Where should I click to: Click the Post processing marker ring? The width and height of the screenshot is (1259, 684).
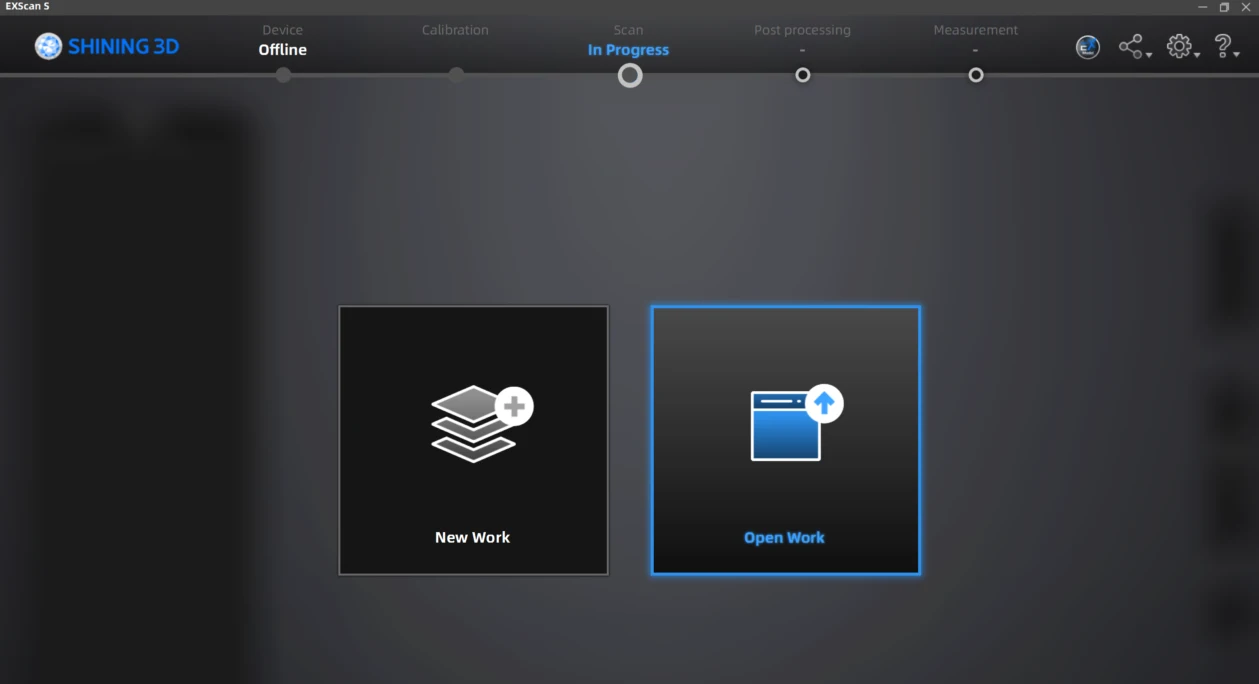coord(802,75)
